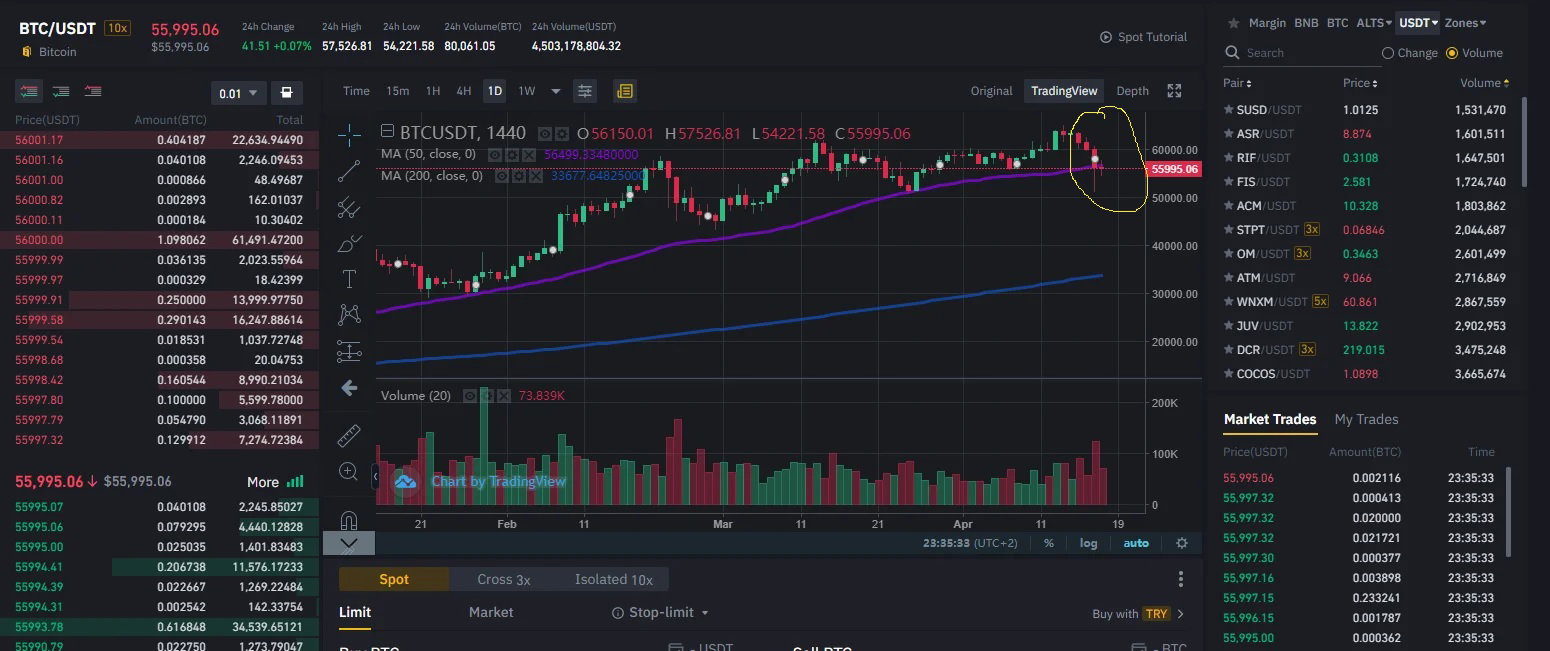Viewport: 1550px width, 651px height.
Task: Open the Stop-limit order type dropdown
Action: click(x=660, y=612)
